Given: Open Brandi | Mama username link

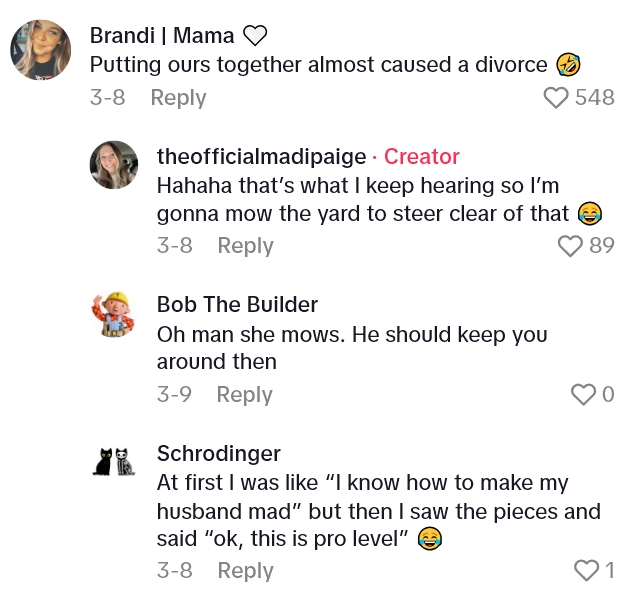Looking at the screenshot, I should pyautogui.click(x=162, y=36).
